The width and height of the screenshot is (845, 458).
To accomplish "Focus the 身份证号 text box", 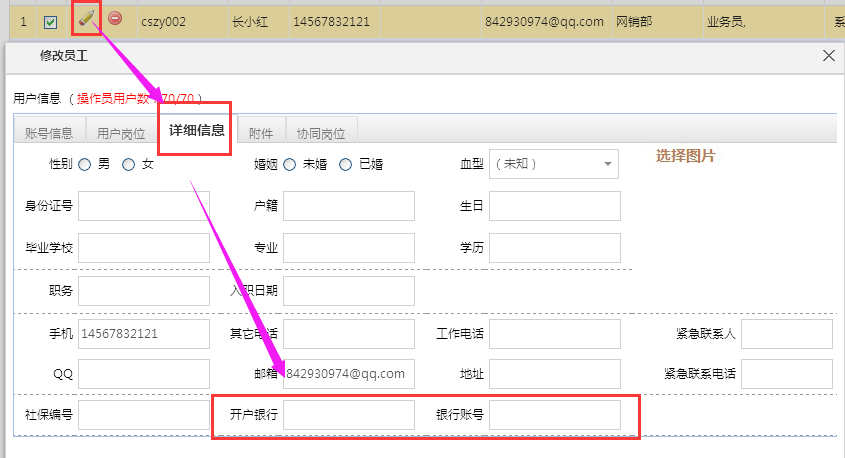I will click(x=143, y=206).
